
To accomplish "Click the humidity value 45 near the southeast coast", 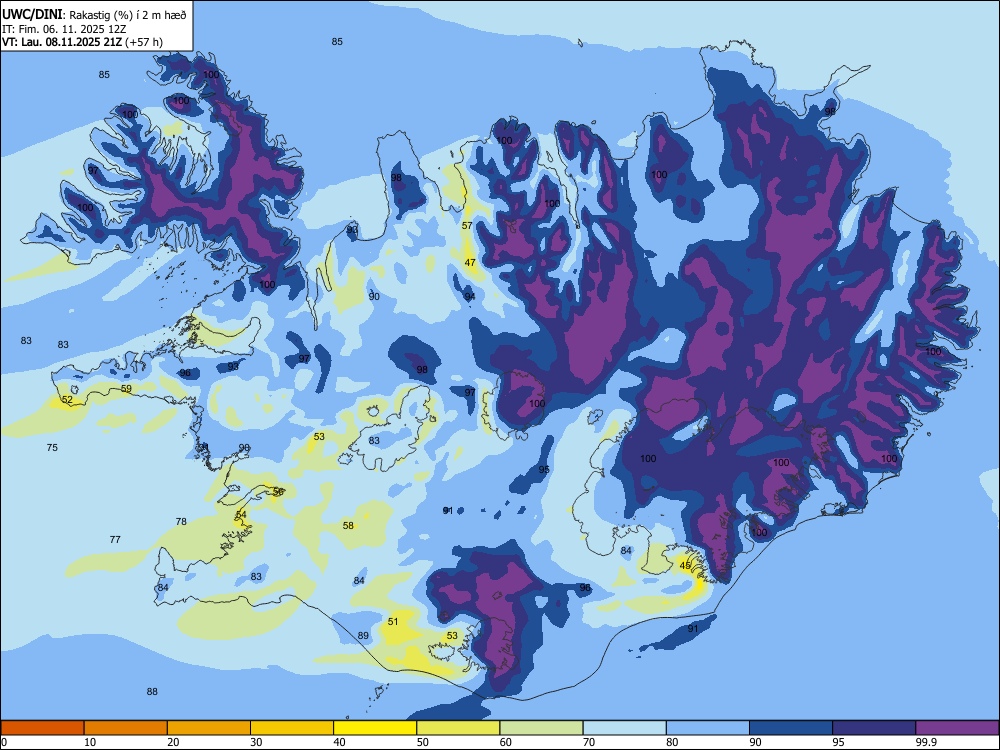I will click(685, 566).
